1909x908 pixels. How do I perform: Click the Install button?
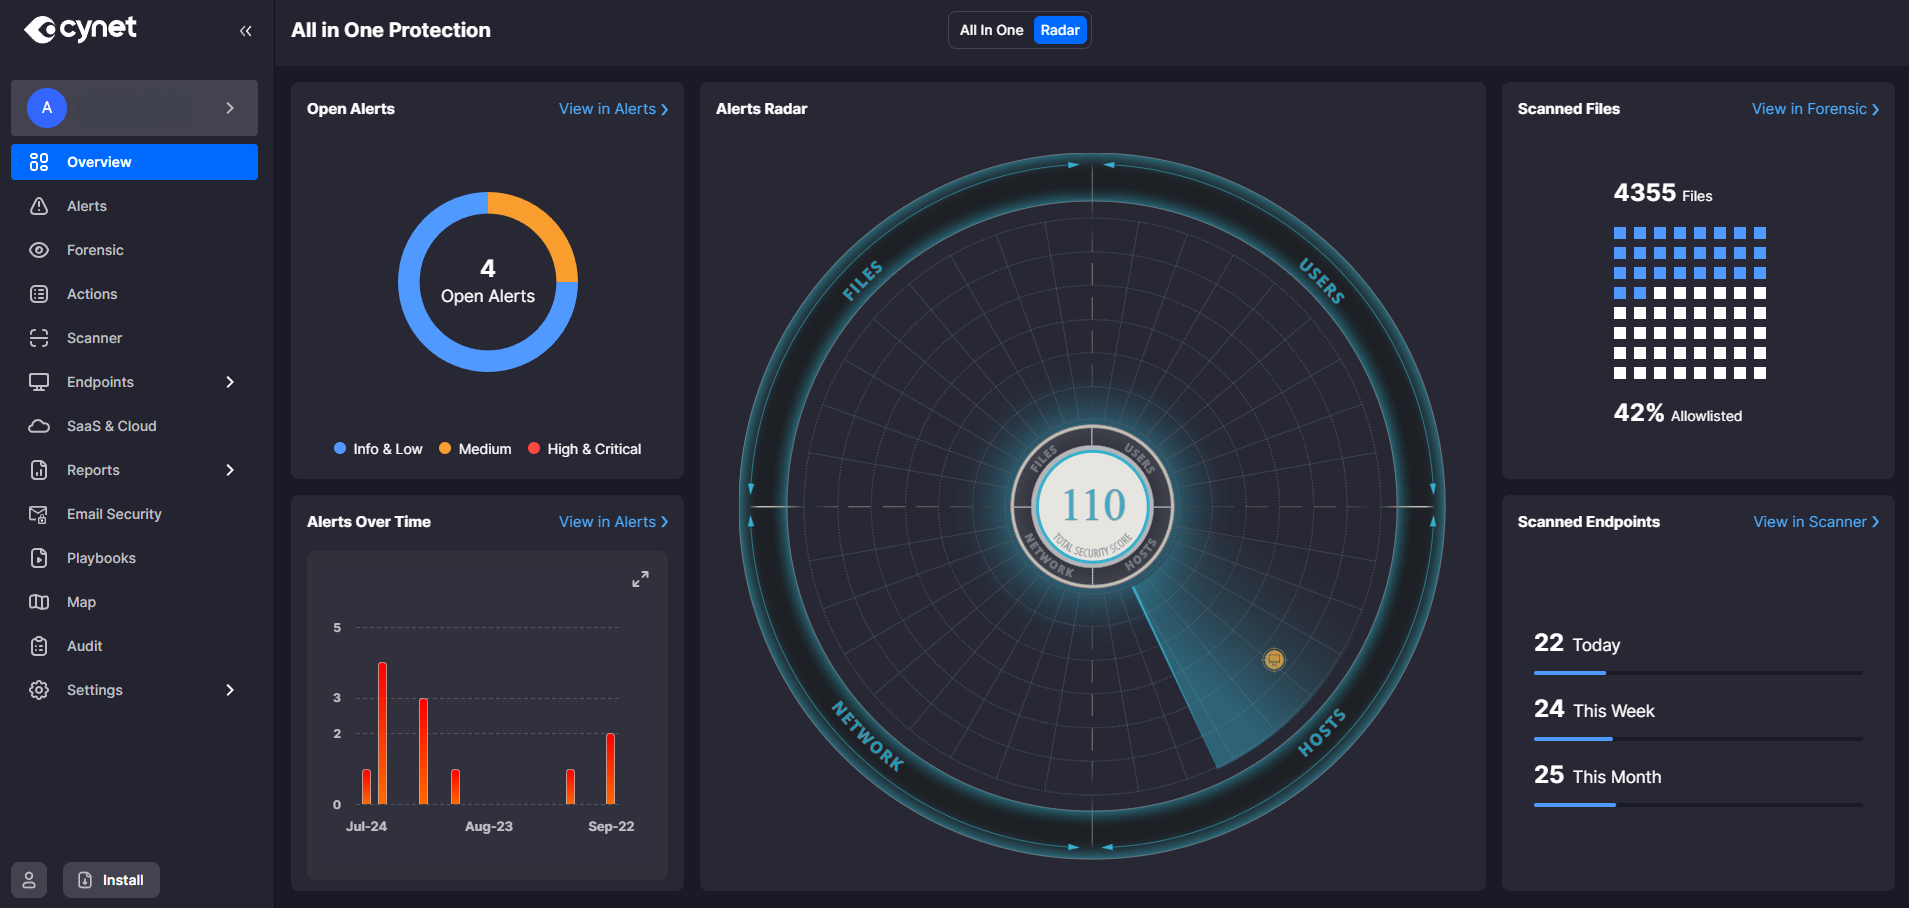[111, 880]
